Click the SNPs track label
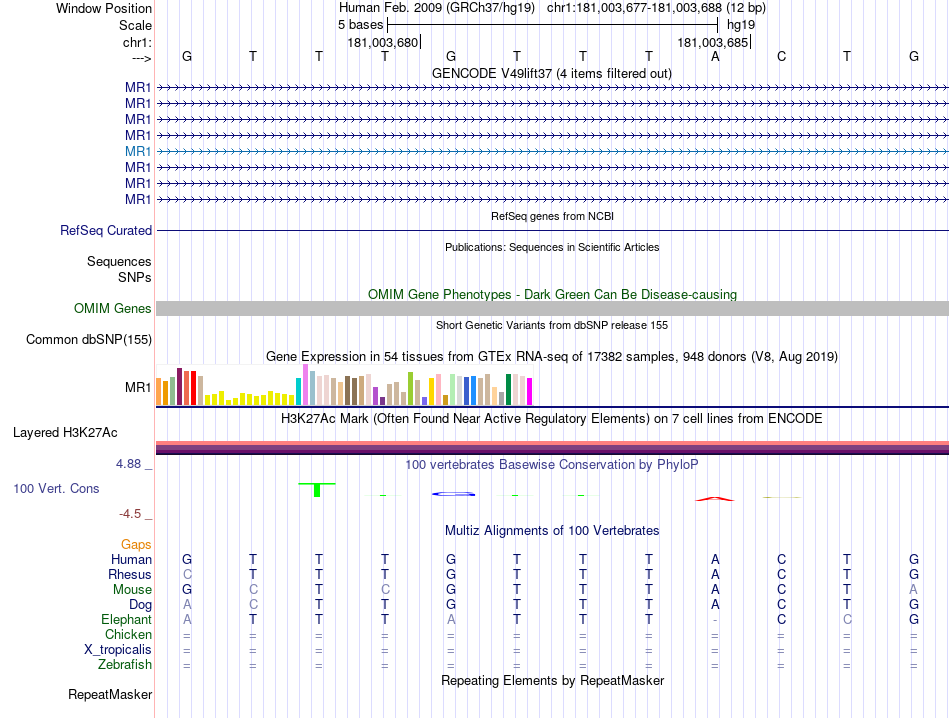Image resolution: width=950 pixels, height=718 pixels. click(135, 277)
